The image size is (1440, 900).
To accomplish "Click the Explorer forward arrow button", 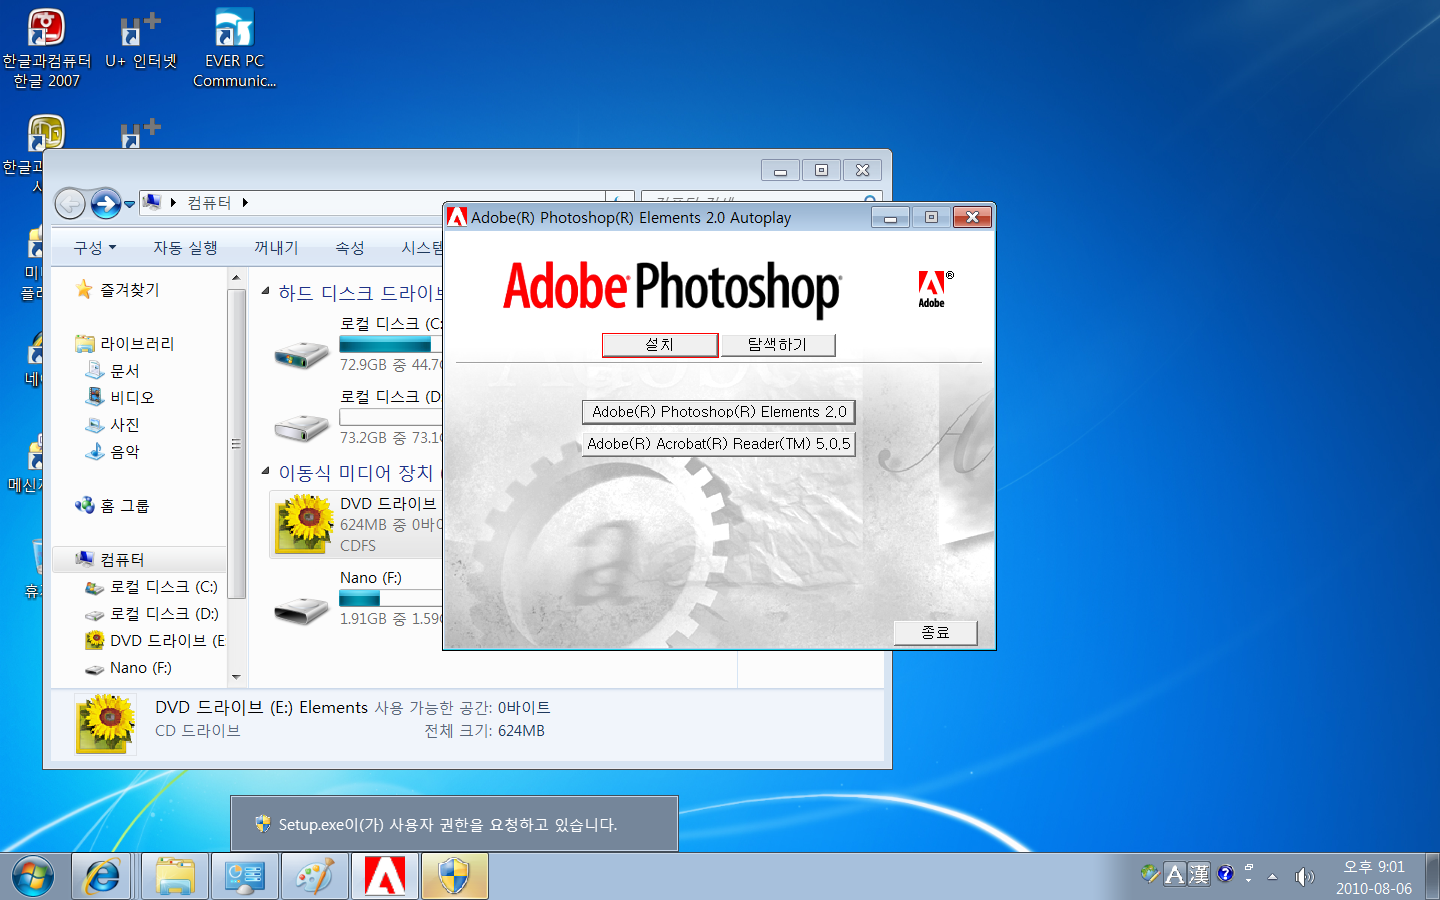I will click(x=105, y=204).
